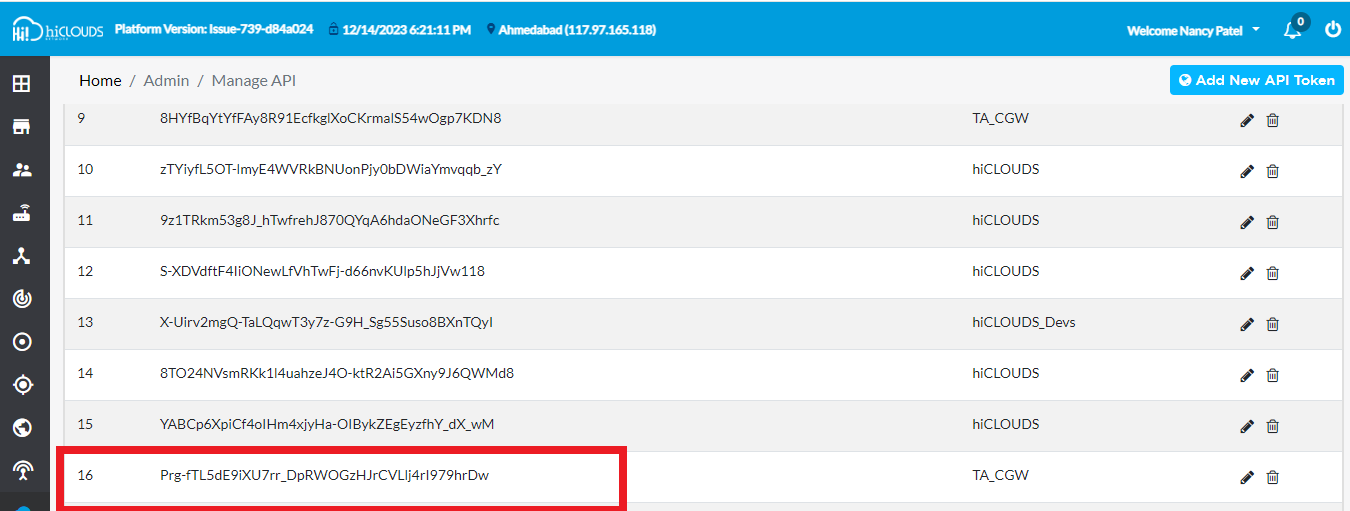
Task: Select token text starting with YABCp6XpiCf4oI
Action: [327, 424]
